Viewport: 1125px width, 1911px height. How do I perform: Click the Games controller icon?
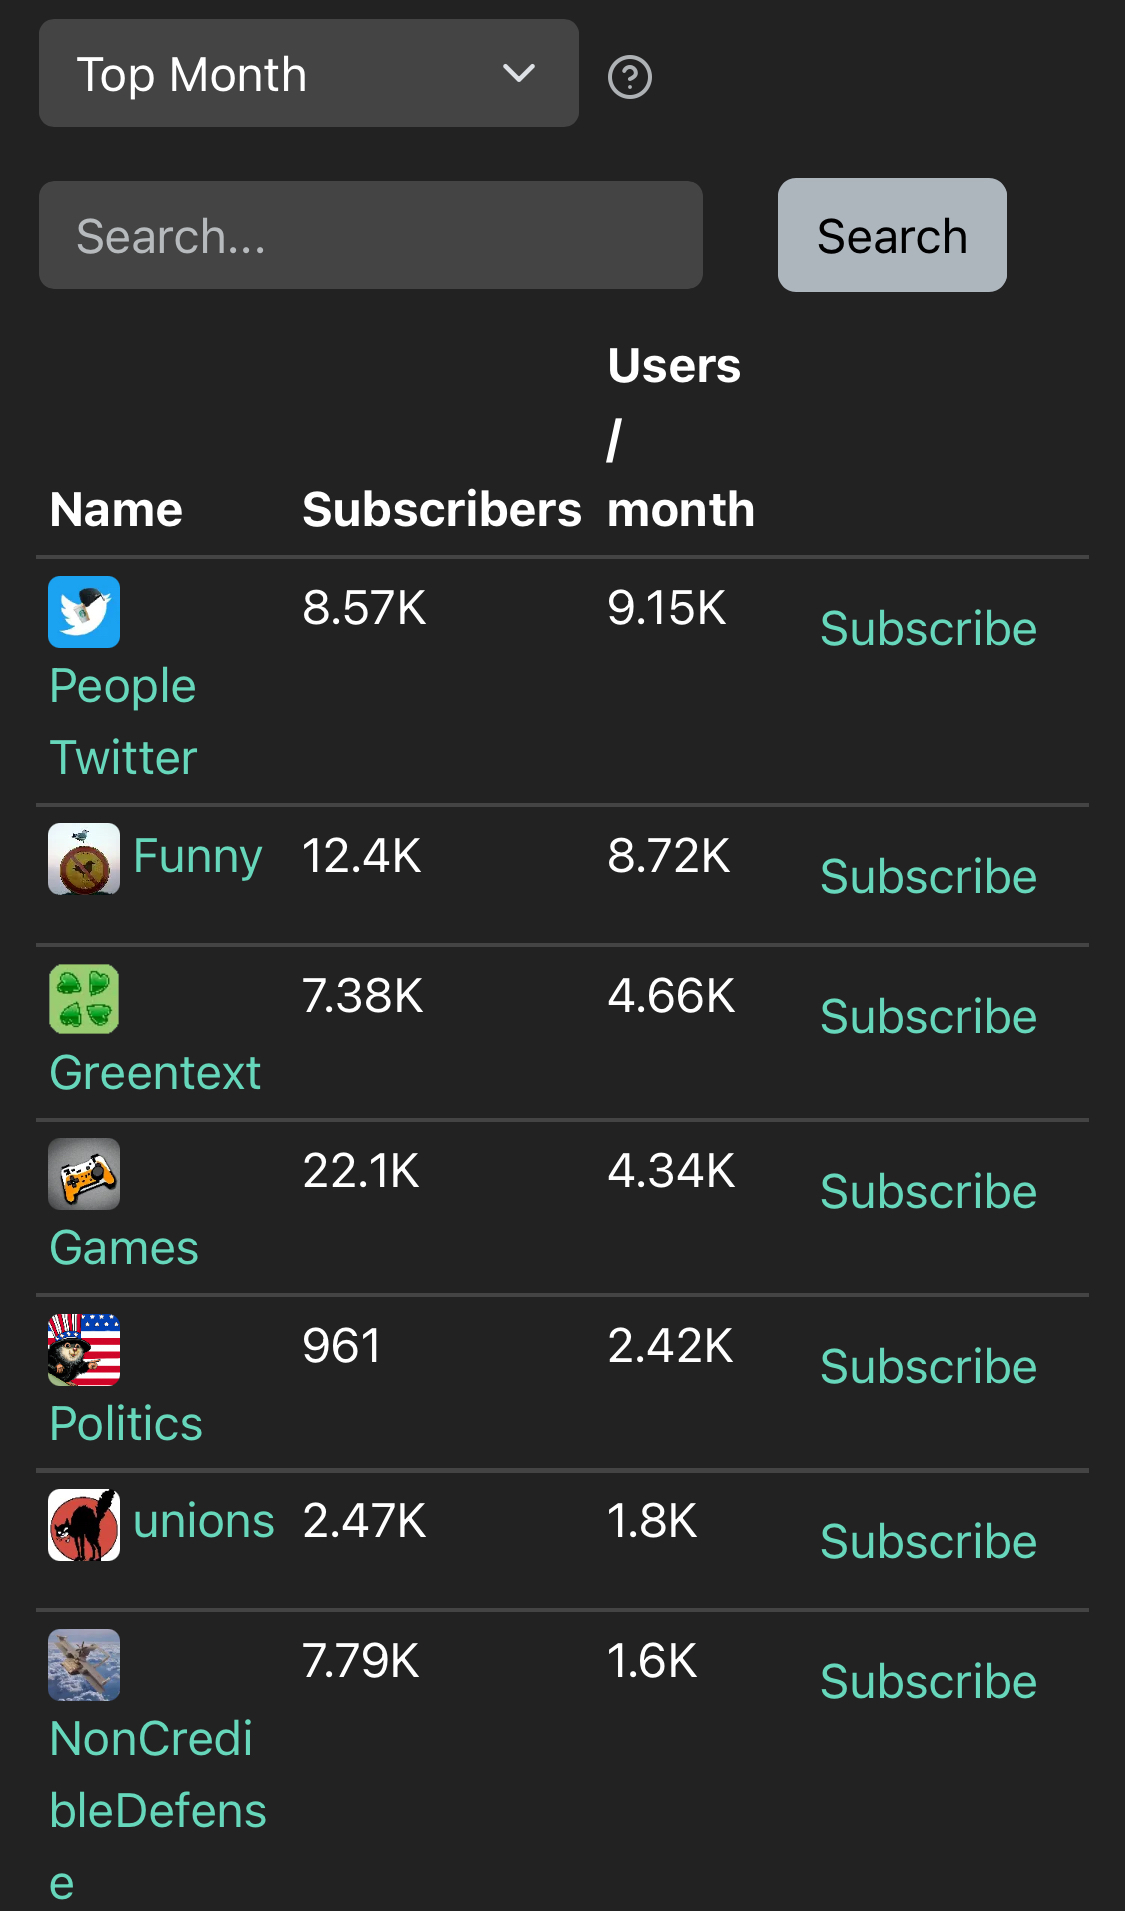tap(84, 1174)
